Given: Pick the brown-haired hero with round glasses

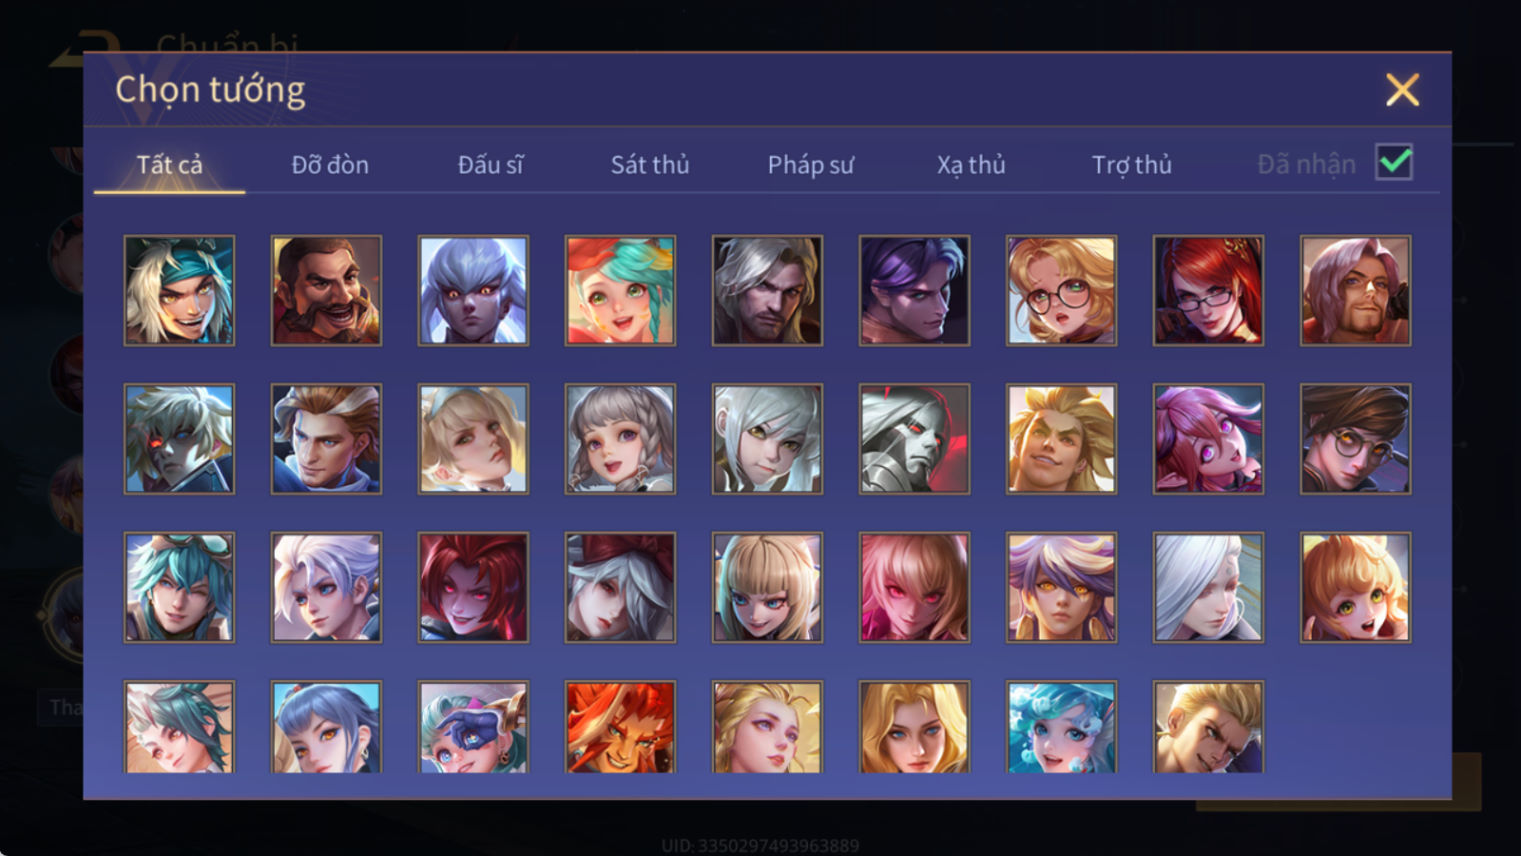Looking at the screenshot, I should [x=1355, y=439].
